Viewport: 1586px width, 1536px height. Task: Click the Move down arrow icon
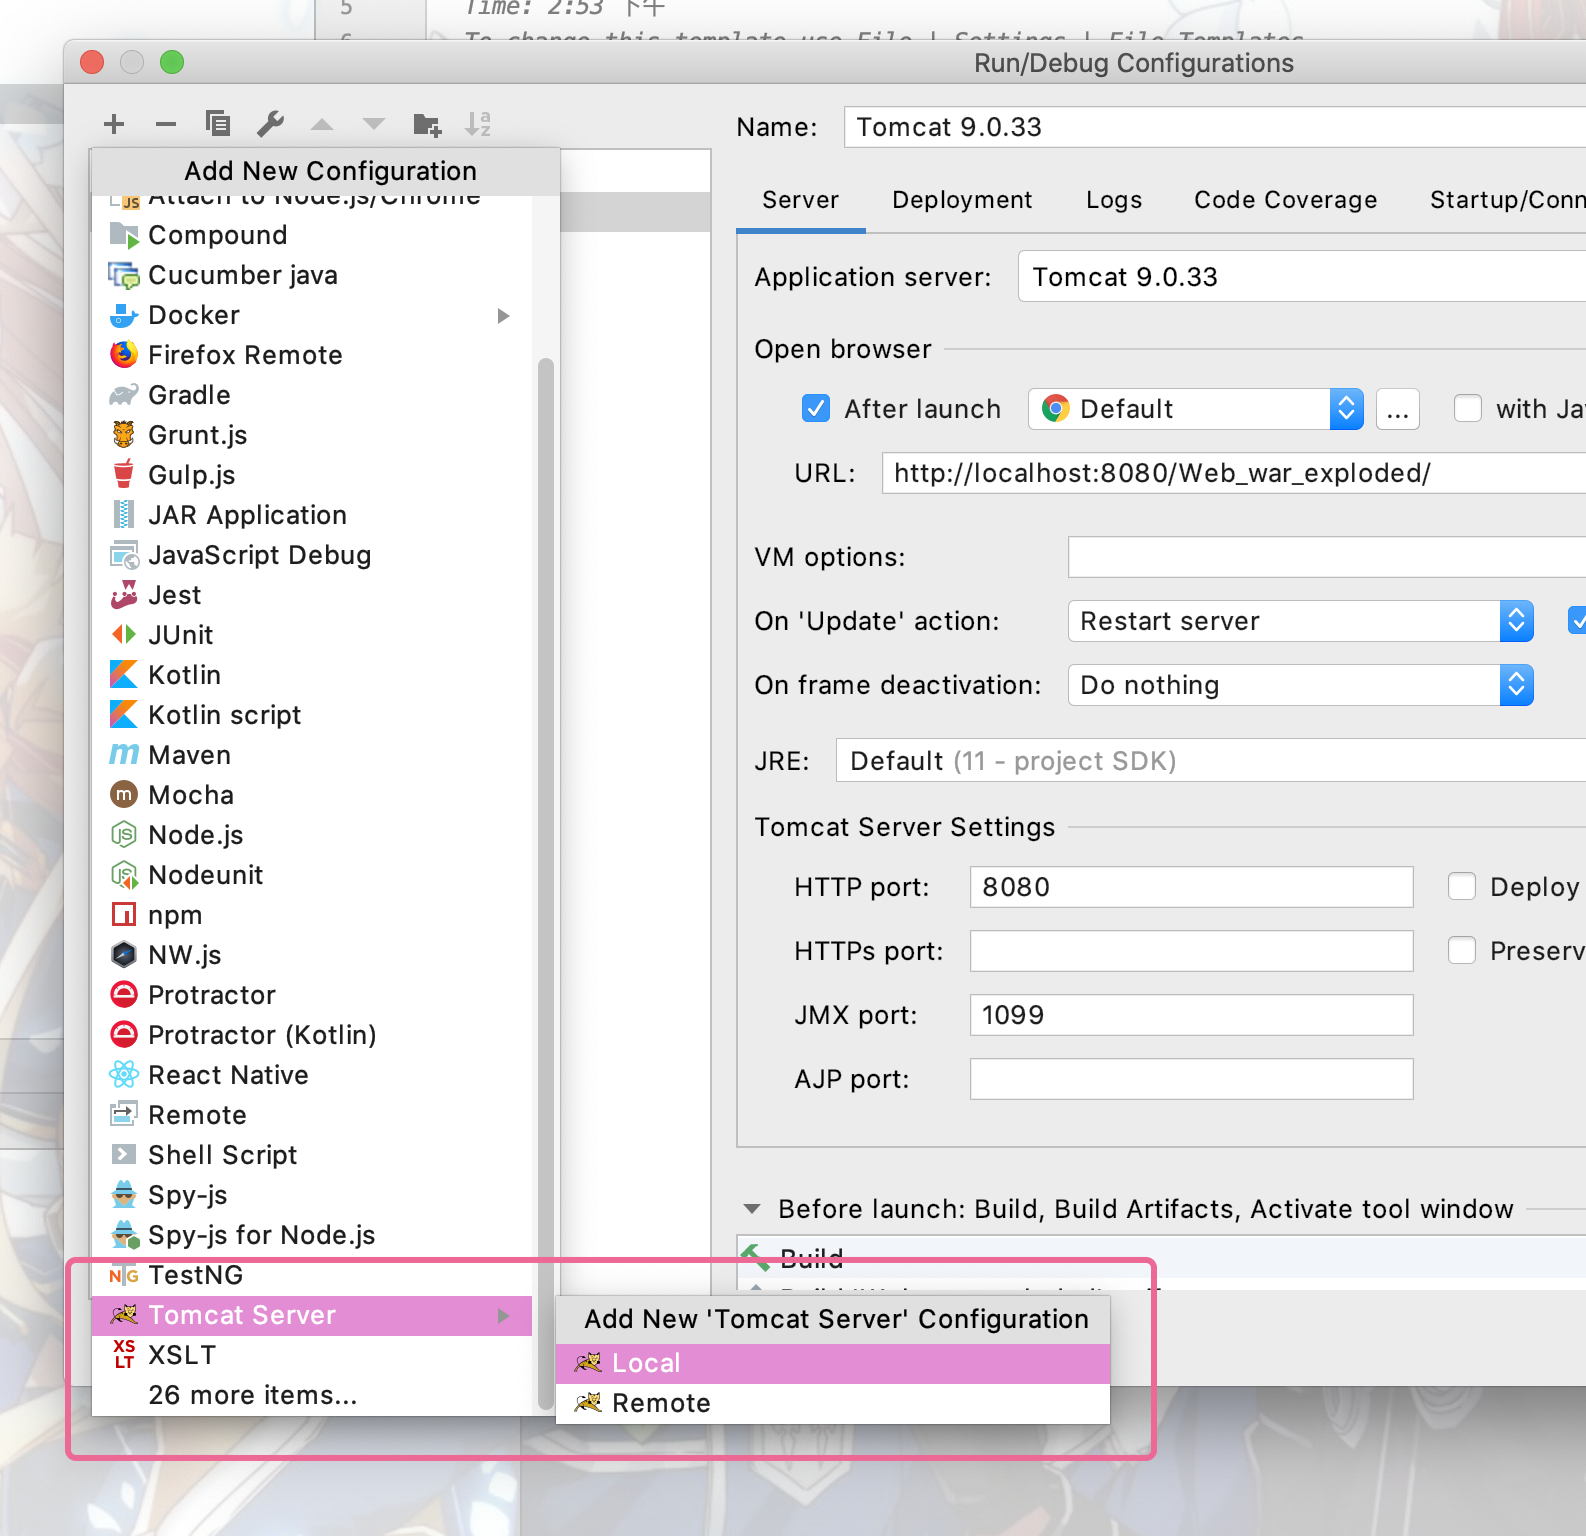point(374,124)
